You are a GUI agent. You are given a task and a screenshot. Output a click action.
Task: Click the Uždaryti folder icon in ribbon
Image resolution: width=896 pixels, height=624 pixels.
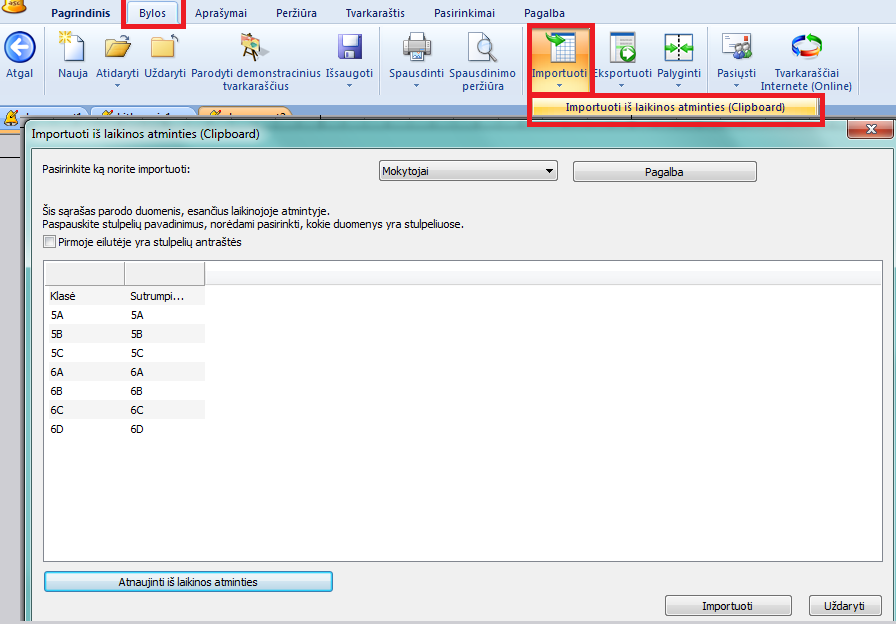[x=163, y=48]
